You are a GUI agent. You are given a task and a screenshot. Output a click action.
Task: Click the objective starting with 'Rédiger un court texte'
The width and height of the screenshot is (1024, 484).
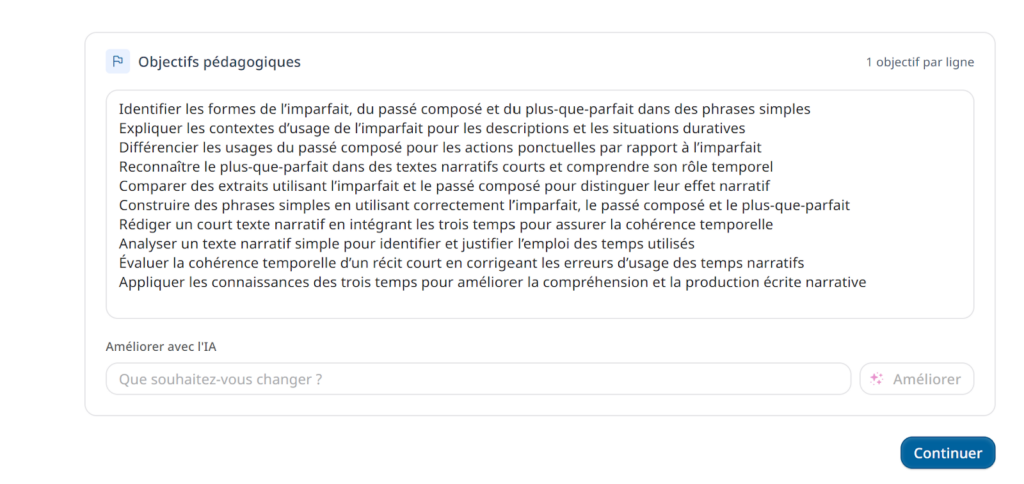point(445,224)
